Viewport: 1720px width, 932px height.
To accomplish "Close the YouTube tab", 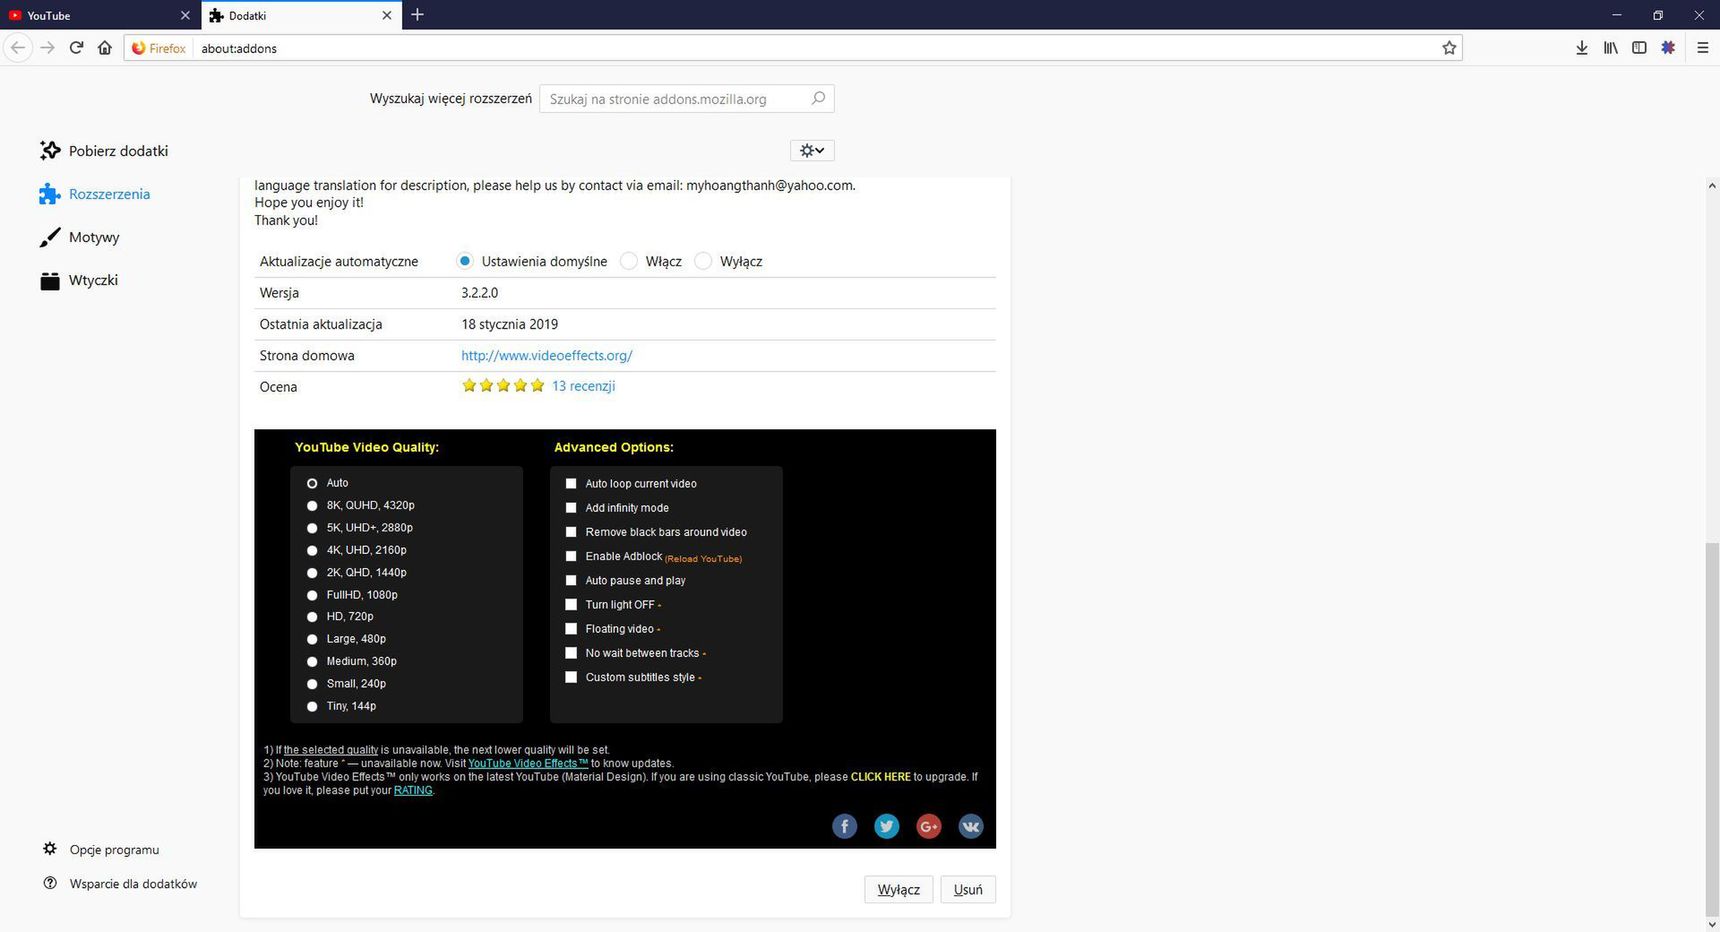I will pyautogui.click(x=185, y=15).
